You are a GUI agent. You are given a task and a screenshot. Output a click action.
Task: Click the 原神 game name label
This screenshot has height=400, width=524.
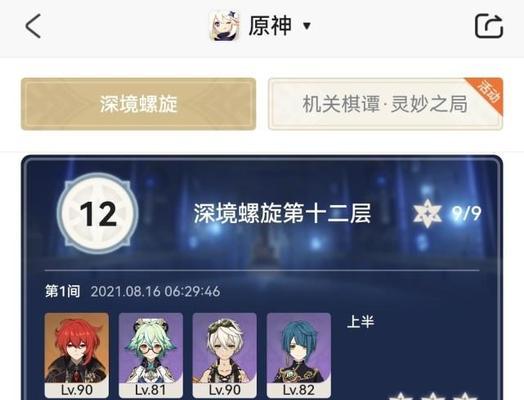(x=270, y=26)
